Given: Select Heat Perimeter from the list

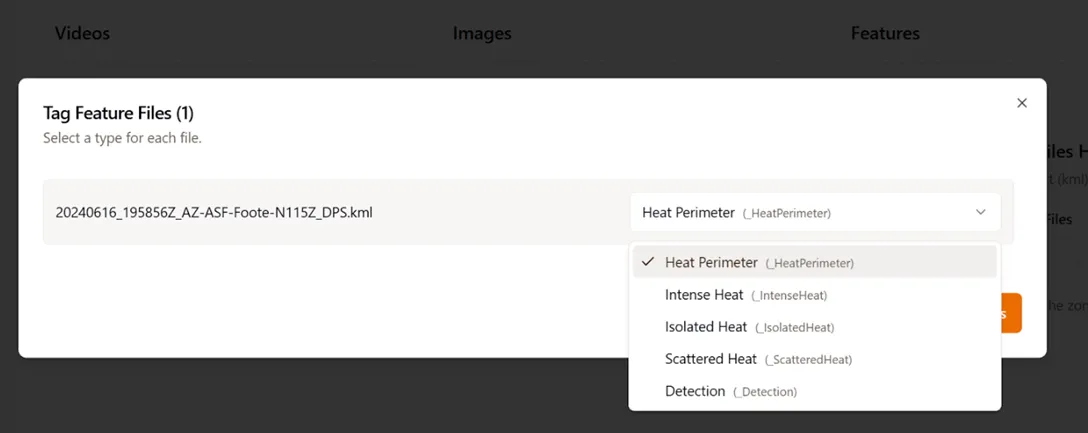Looking at the screenshot, I should 711,263.
